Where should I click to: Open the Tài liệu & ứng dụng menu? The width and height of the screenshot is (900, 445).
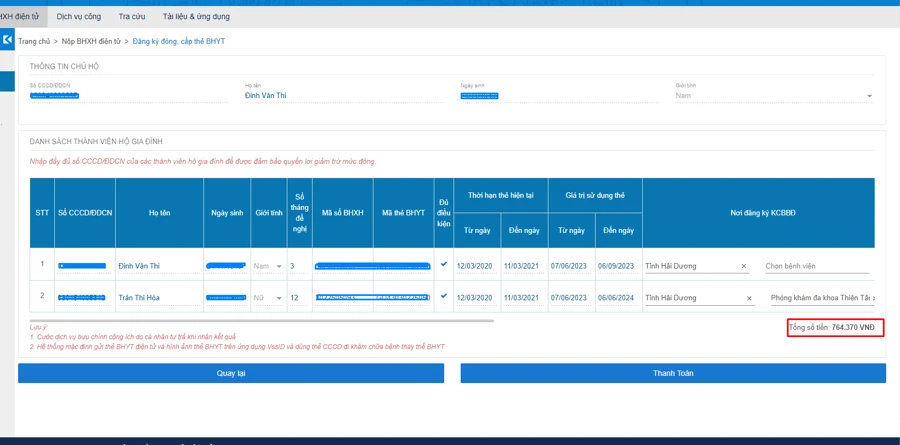[x=196, y=17]
